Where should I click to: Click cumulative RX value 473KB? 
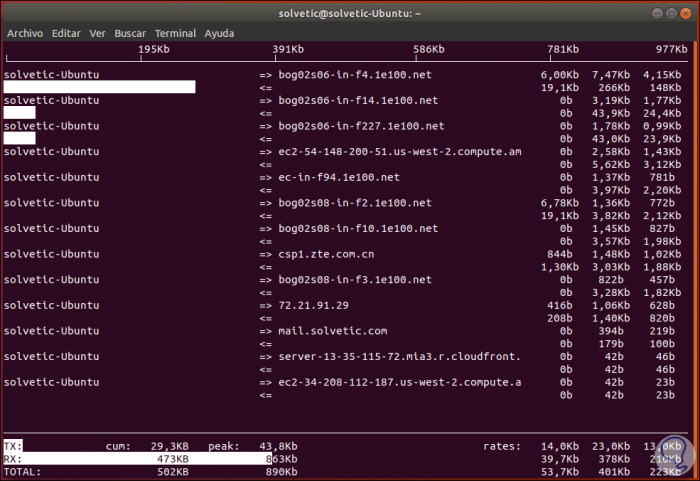tap(172, 459)
